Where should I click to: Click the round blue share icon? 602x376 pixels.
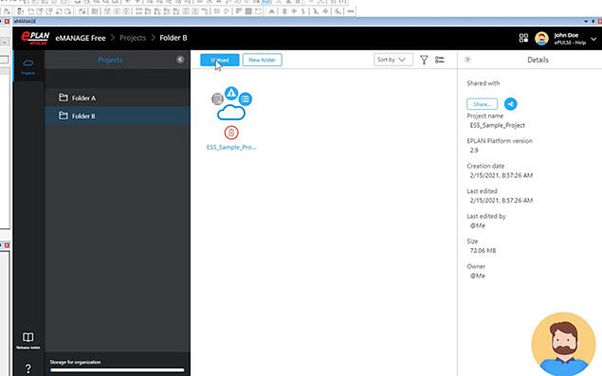[x=510, y=104]
